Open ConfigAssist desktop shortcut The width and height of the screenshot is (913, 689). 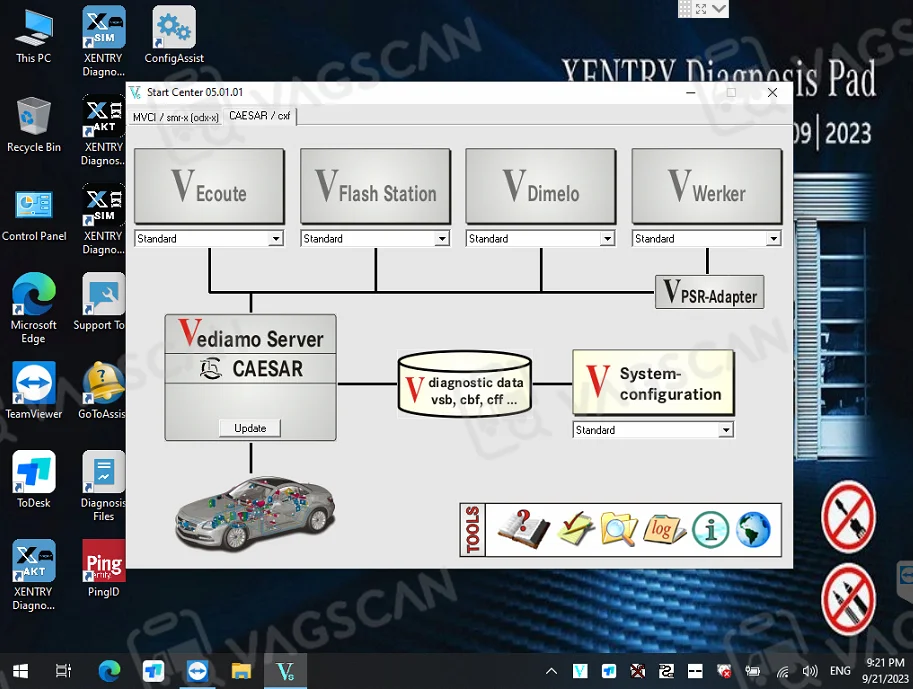[x=174, y=36]
